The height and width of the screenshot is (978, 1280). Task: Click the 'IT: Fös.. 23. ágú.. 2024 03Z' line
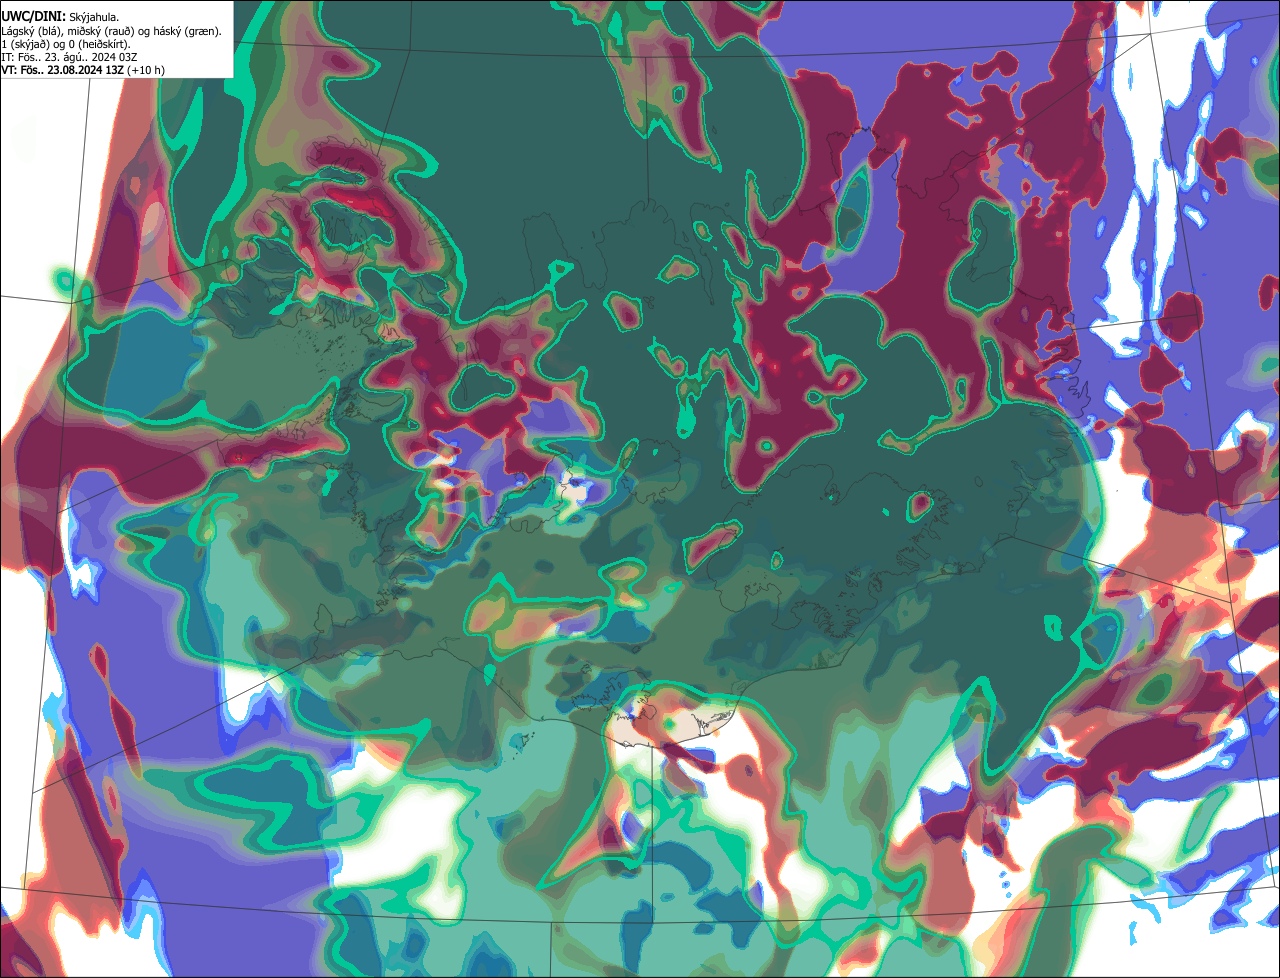click(69, 57)
